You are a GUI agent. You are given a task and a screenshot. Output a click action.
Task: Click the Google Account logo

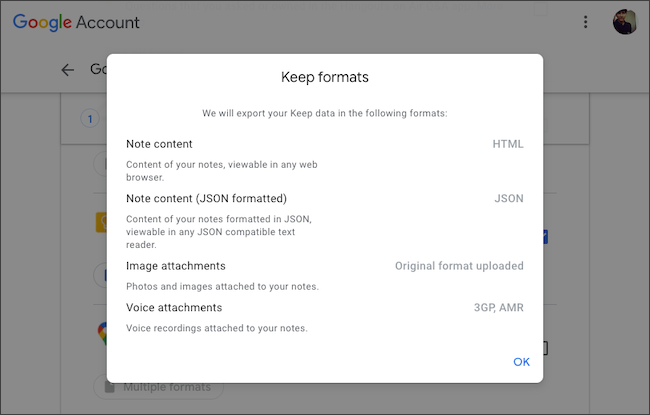coord(76,22)
